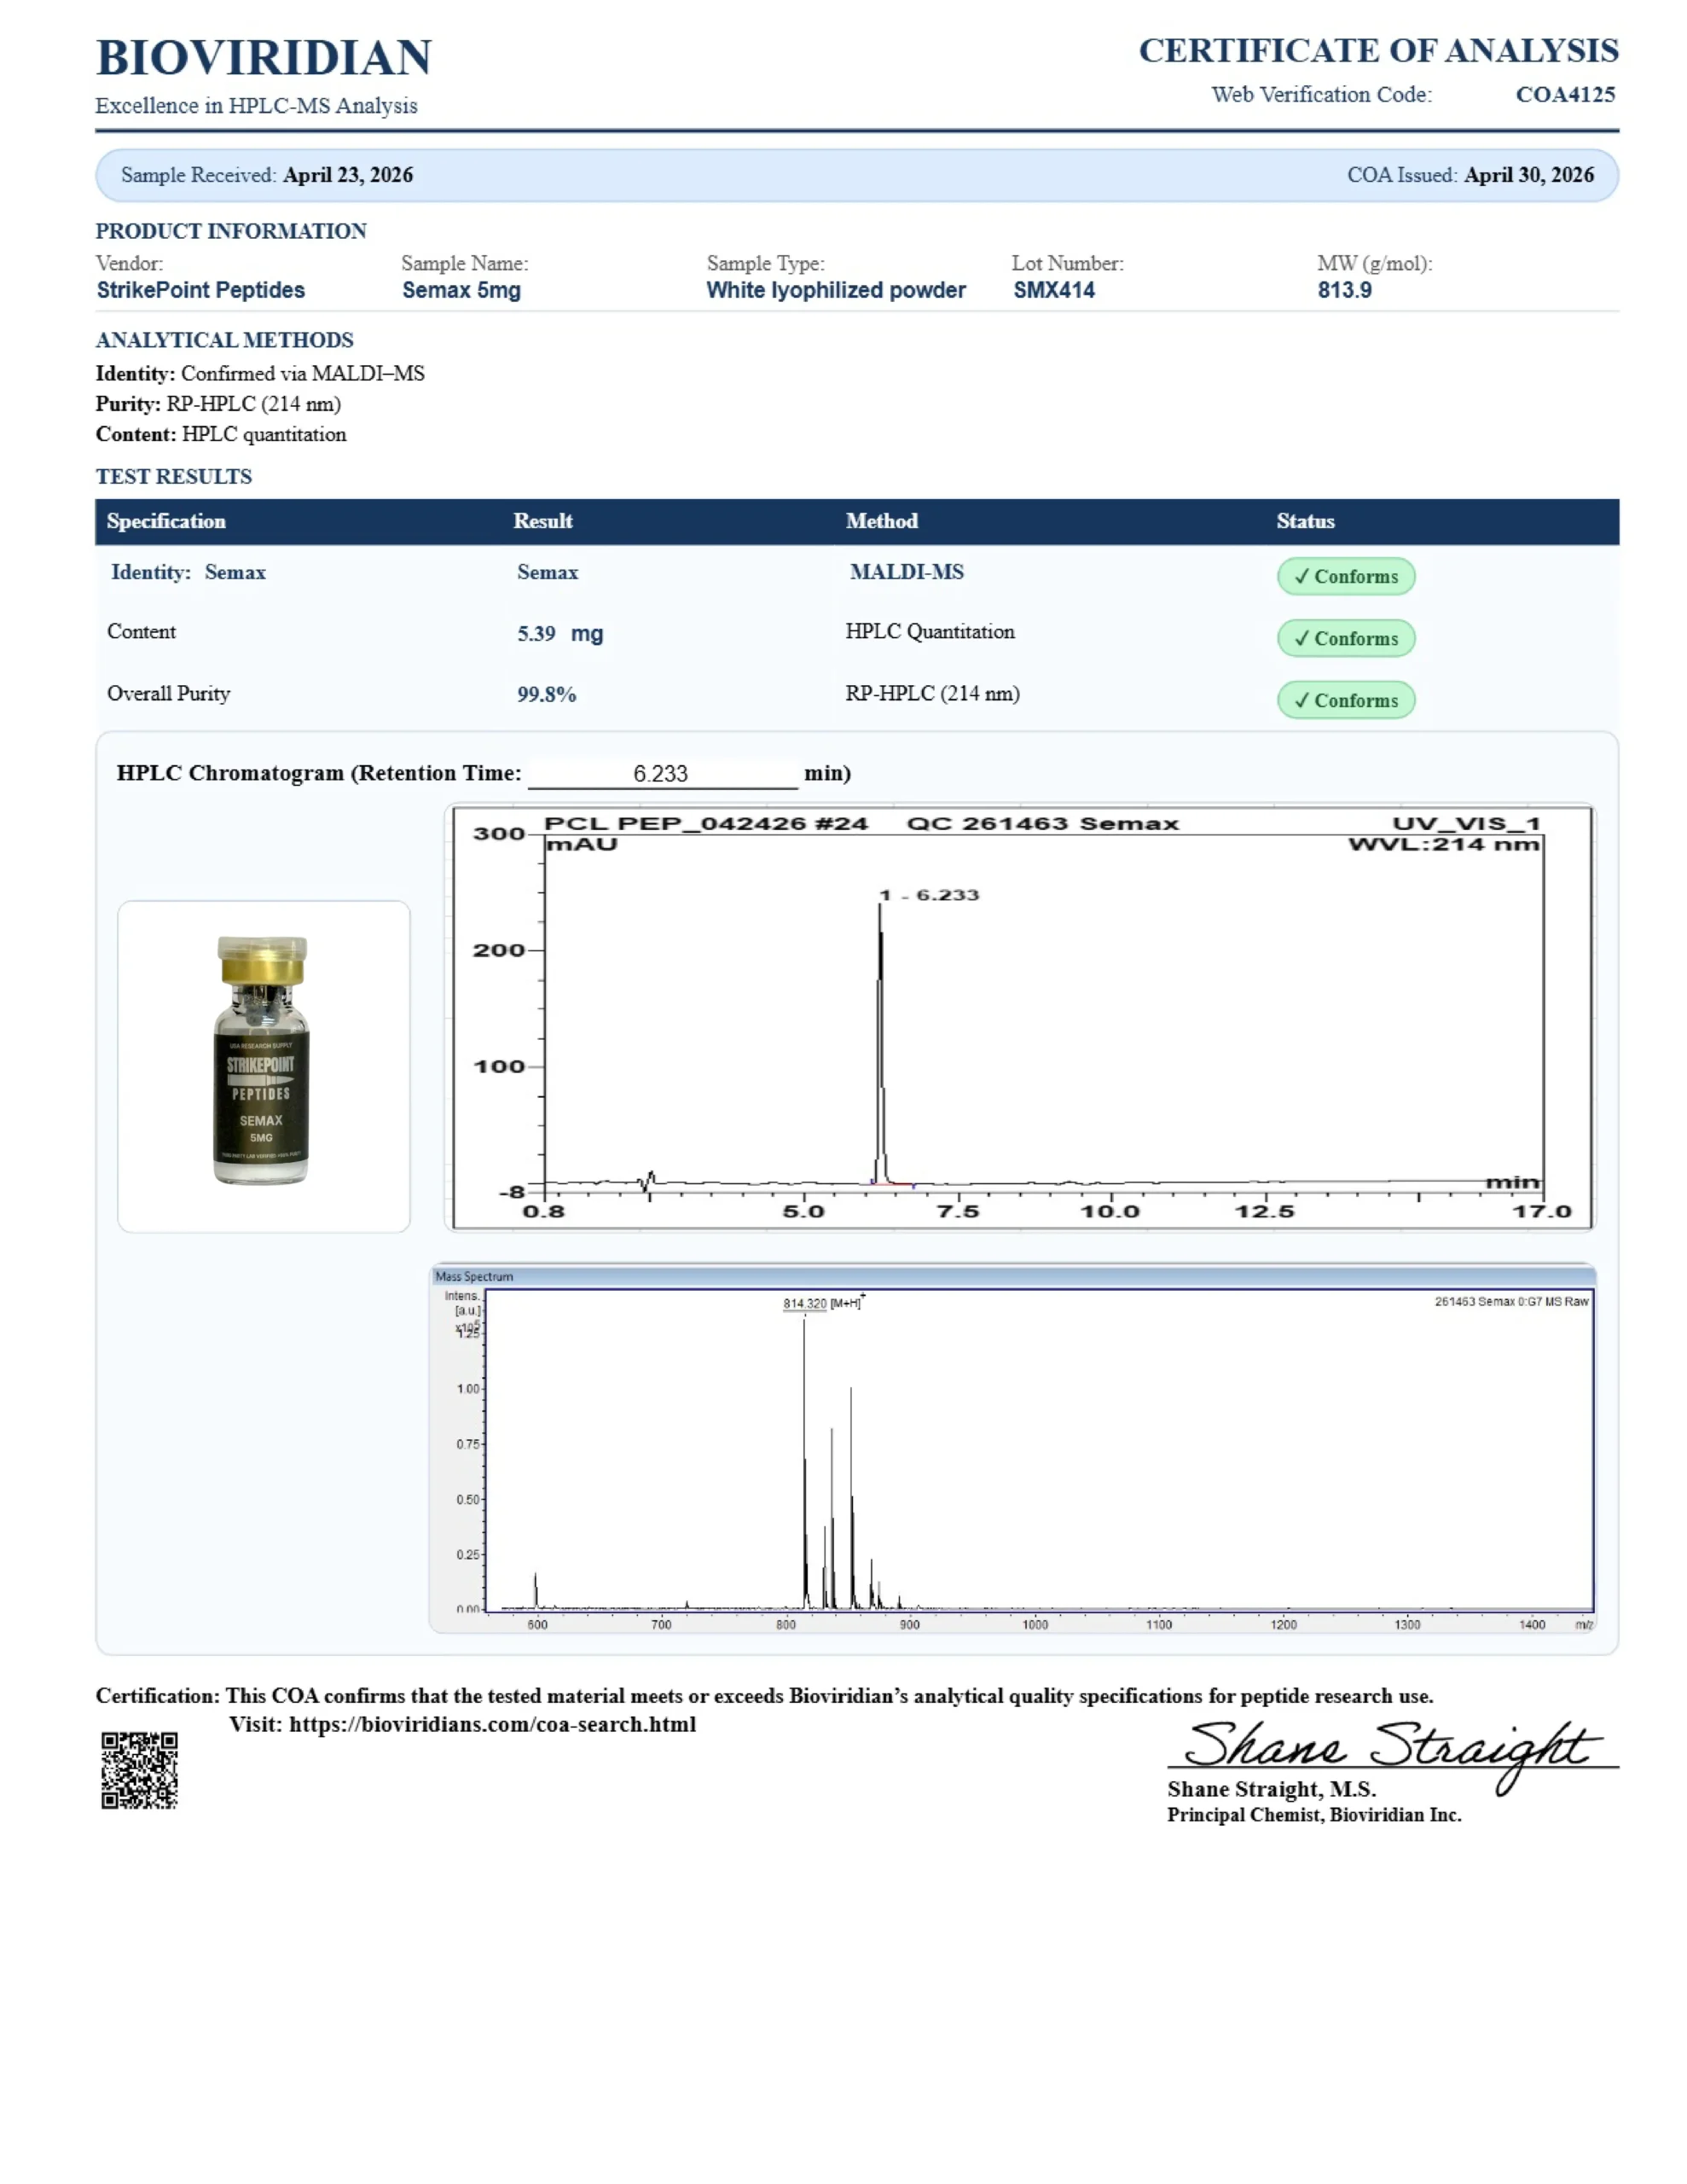Image resolution: width=1687 pixels, height=2184 pixels.
Task: Click the Mass Spectrum plot
Action: click(1012, 1449)
